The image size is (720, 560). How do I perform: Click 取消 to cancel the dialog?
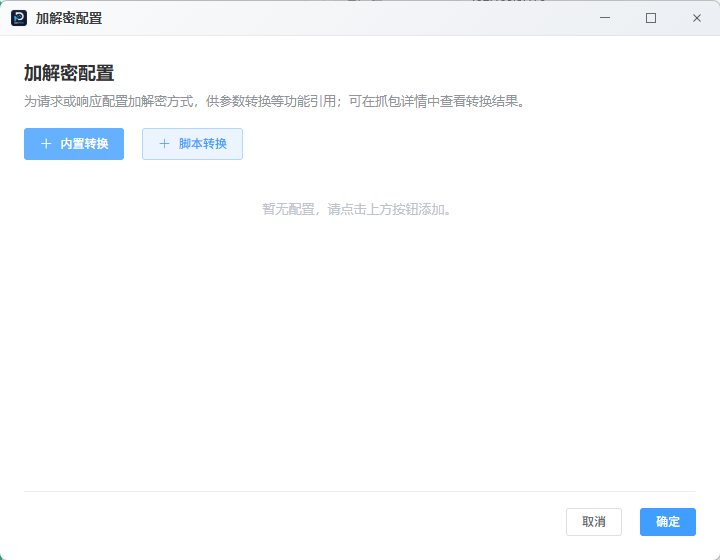pos(594,522)
